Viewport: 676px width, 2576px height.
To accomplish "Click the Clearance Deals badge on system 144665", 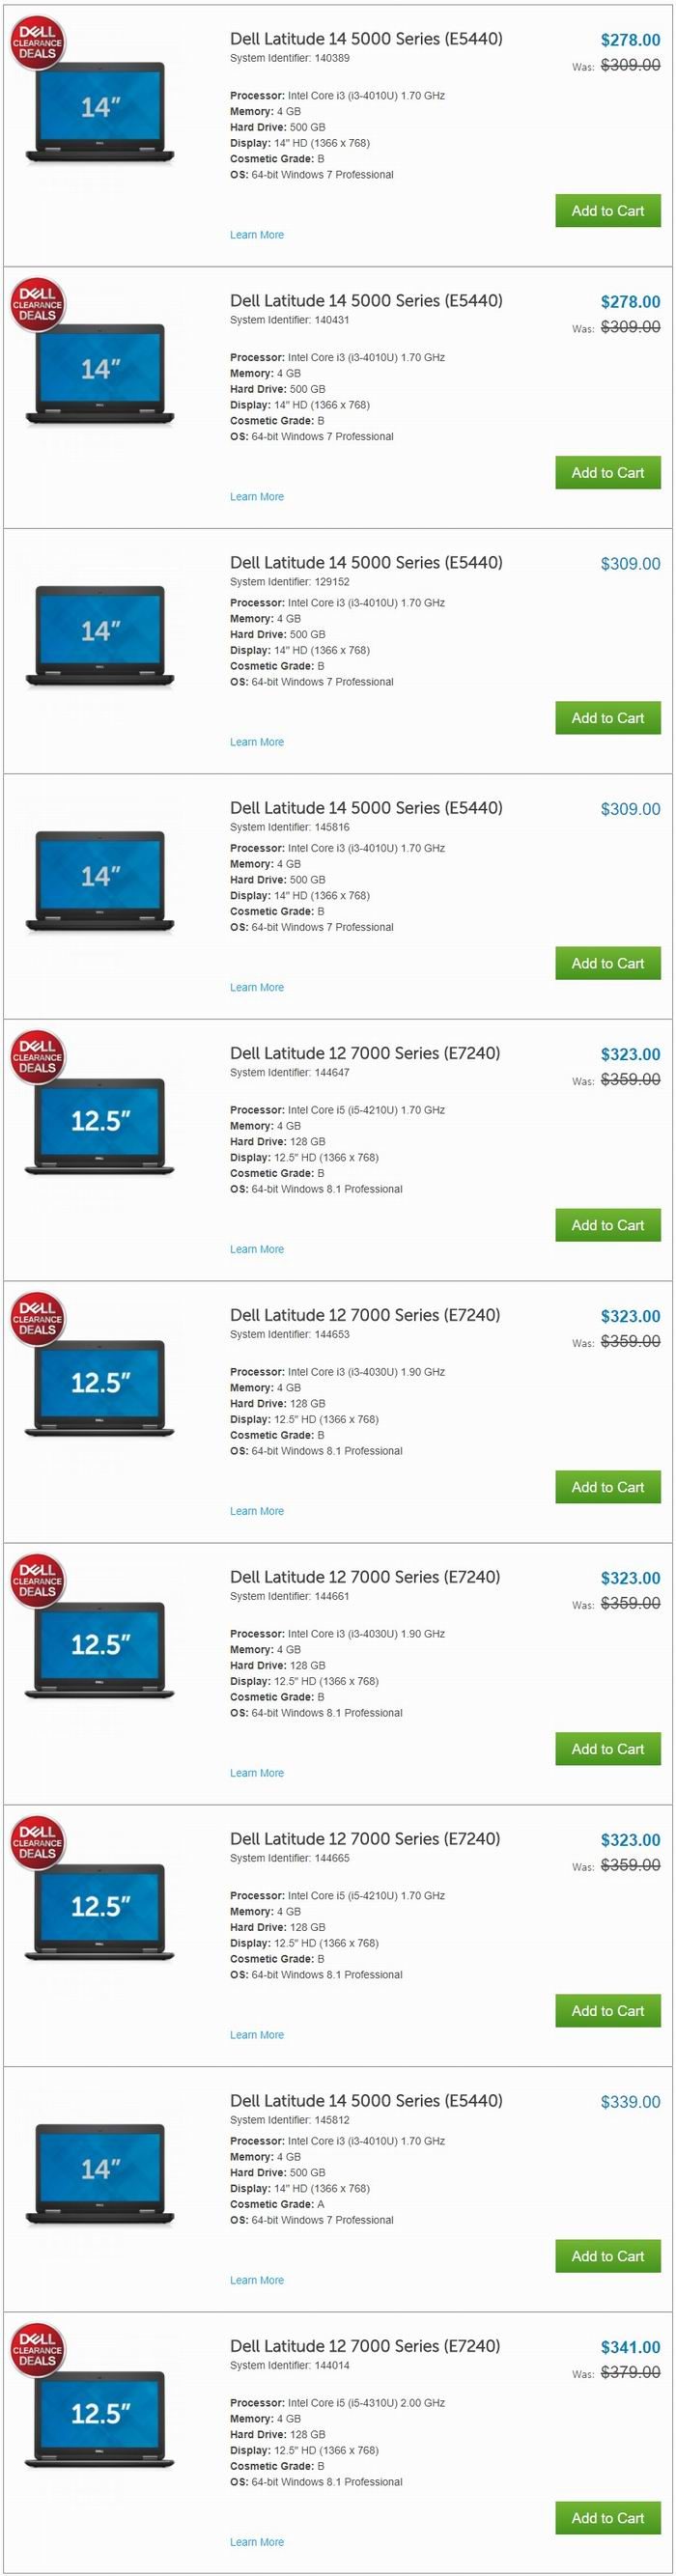I will 38,1843.
